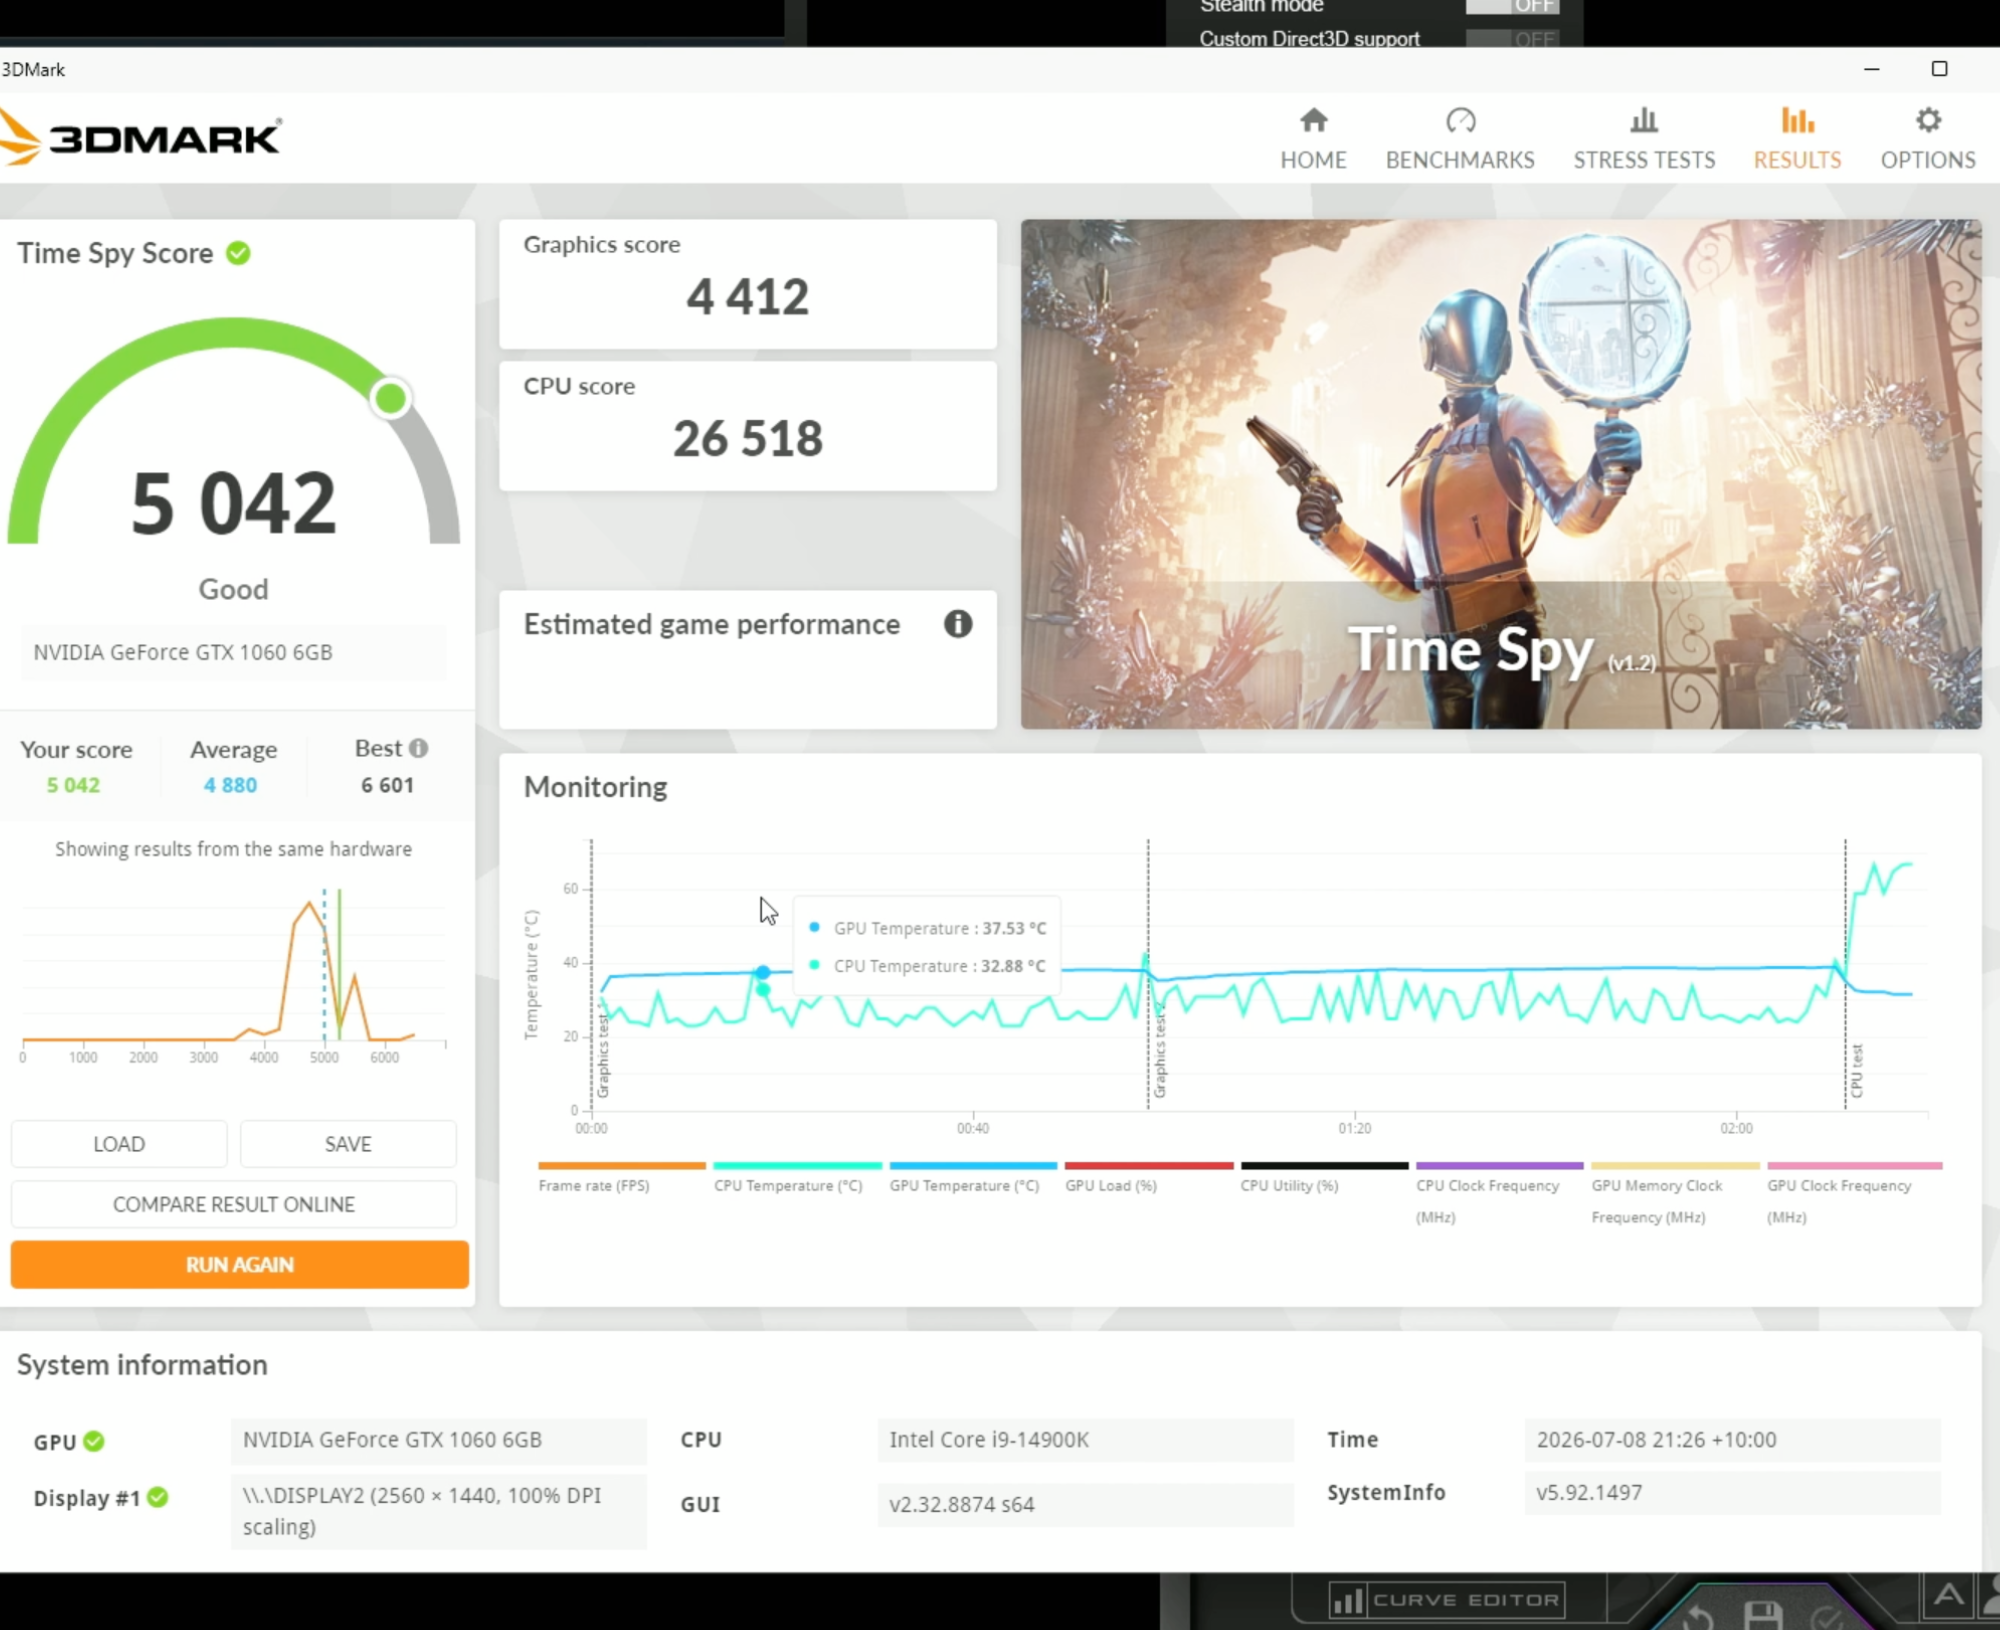Viewport: 2000px width, 1630px height.
Task: Click the System information heading
Action: pyautogui.click(x=142, y=1365)
